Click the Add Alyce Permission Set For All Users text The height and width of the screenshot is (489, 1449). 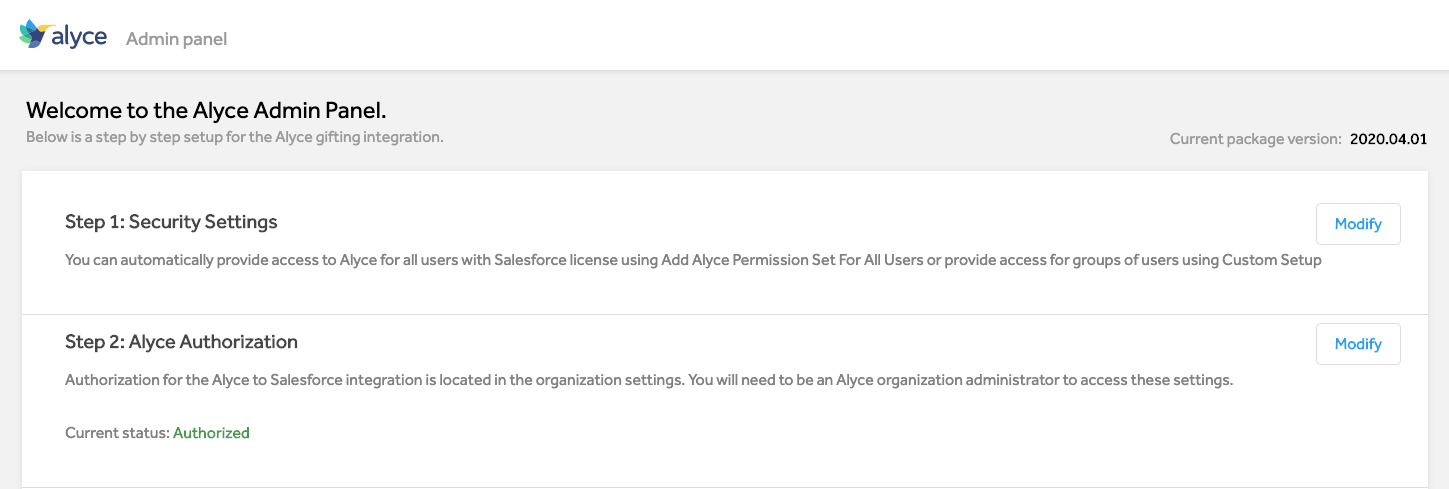(789, 260)
